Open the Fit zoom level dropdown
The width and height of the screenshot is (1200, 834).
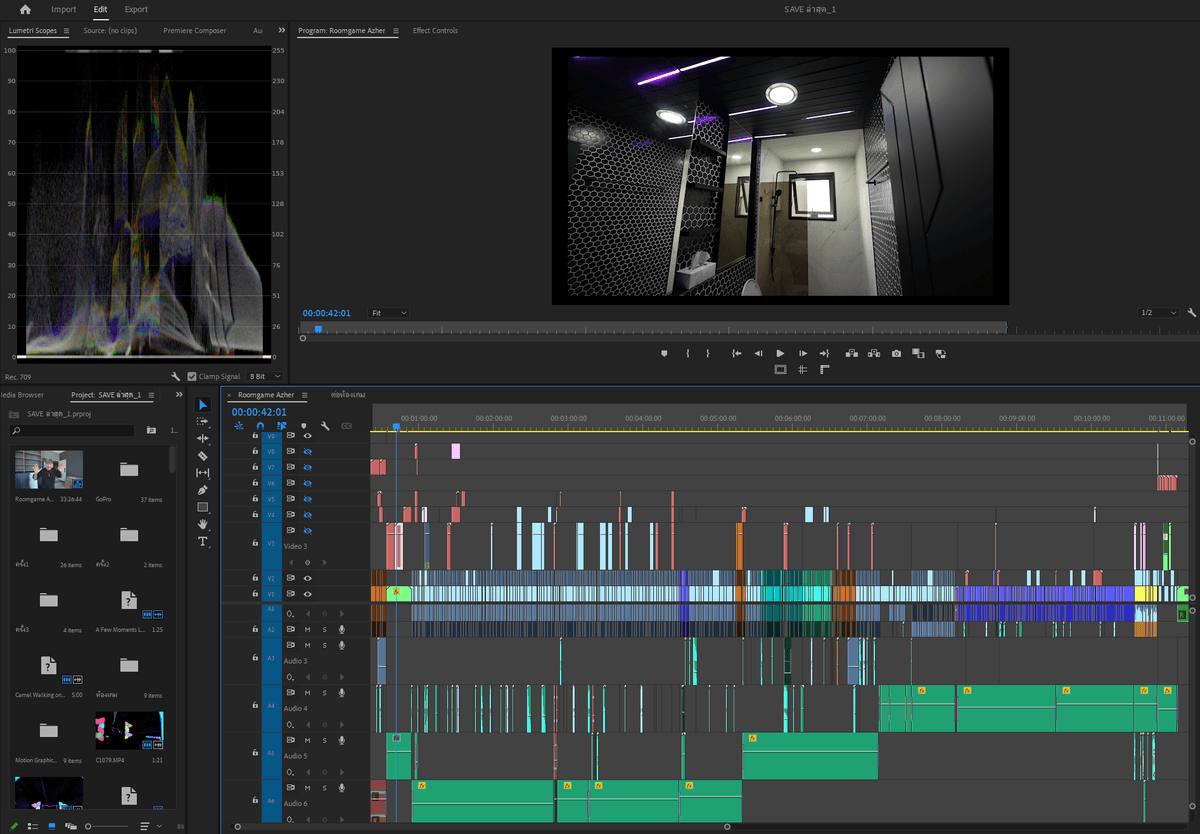click(x=389, y=313)
